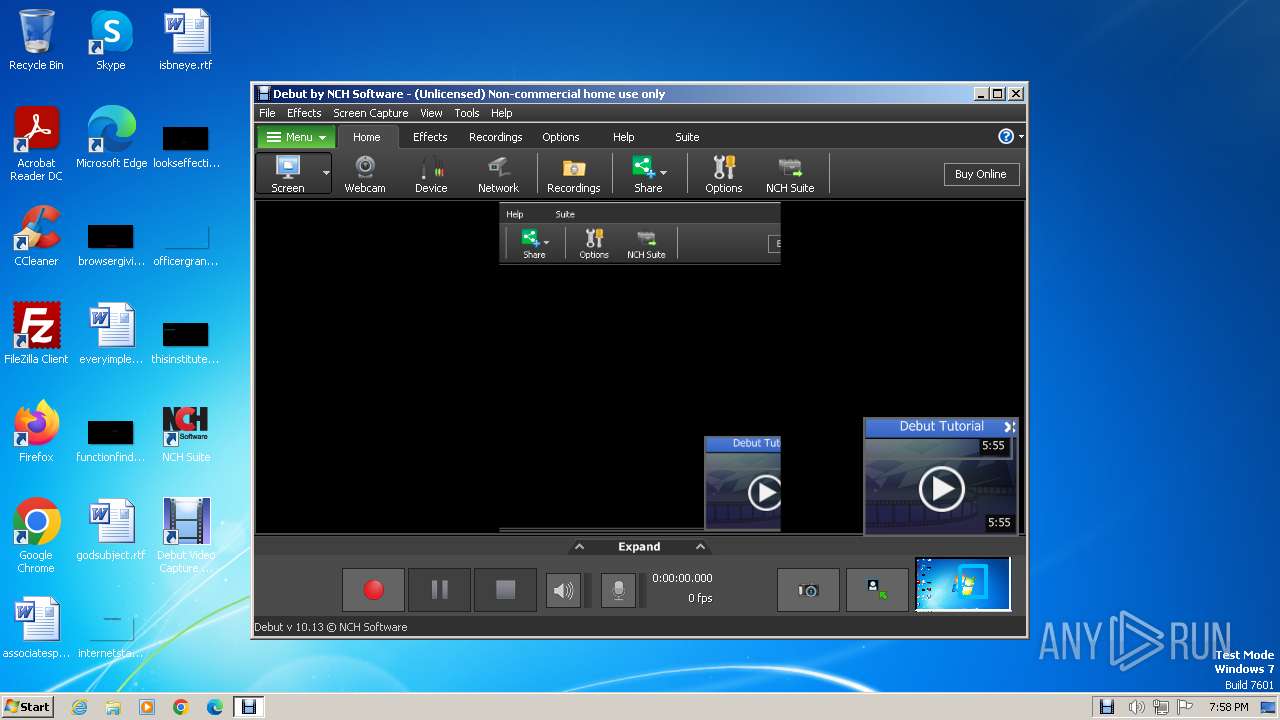Open the File menu

click(267, 113)
